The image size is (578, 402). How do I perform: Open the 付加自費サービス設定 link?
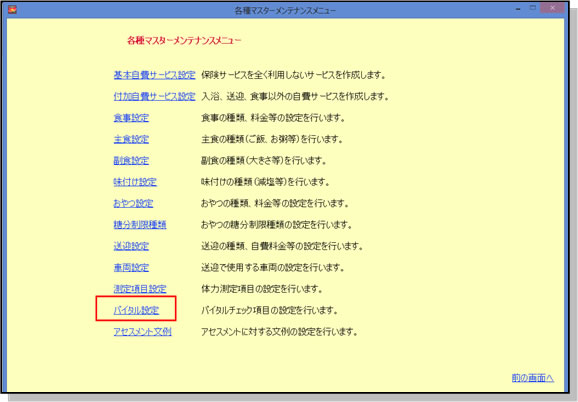(x=154, y=97)
